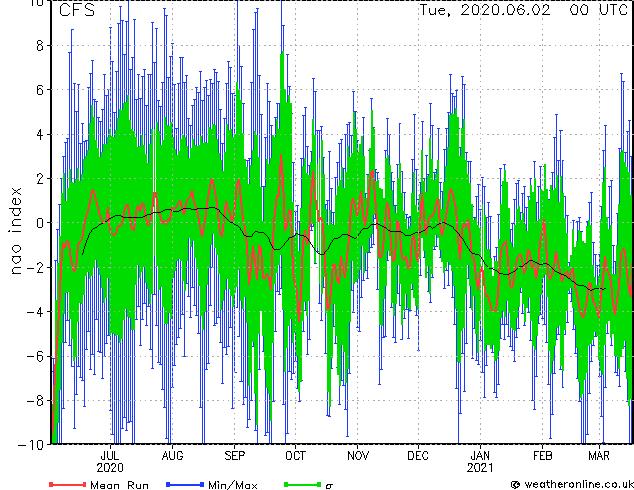Click the SEP axis label
The height and width of the screenshot is (490, 634).
coord(235,456)
